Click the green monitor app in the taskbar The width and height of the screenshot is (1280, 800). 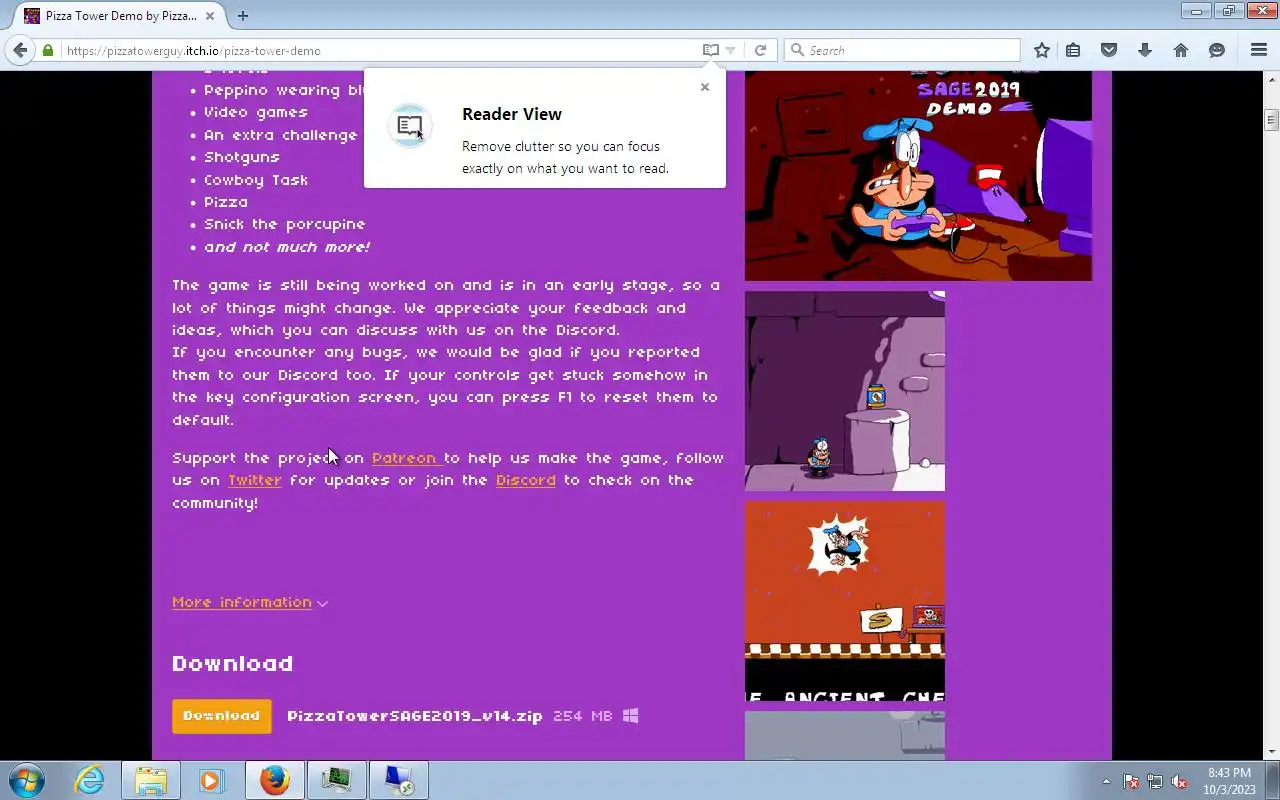pyautogui.click(x=336, y=780)
